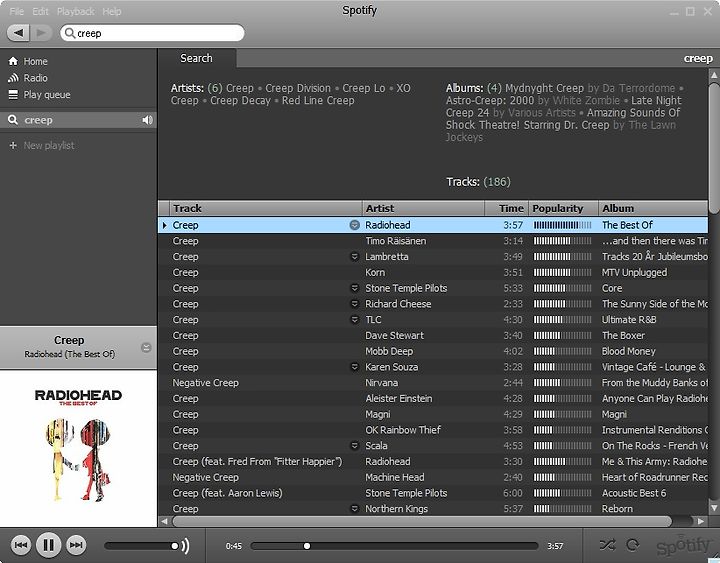Viewport: 720px width, 563px height.
Task: Click the volume speaker icon
Action: pyautogui.click(x=185, y=546)
